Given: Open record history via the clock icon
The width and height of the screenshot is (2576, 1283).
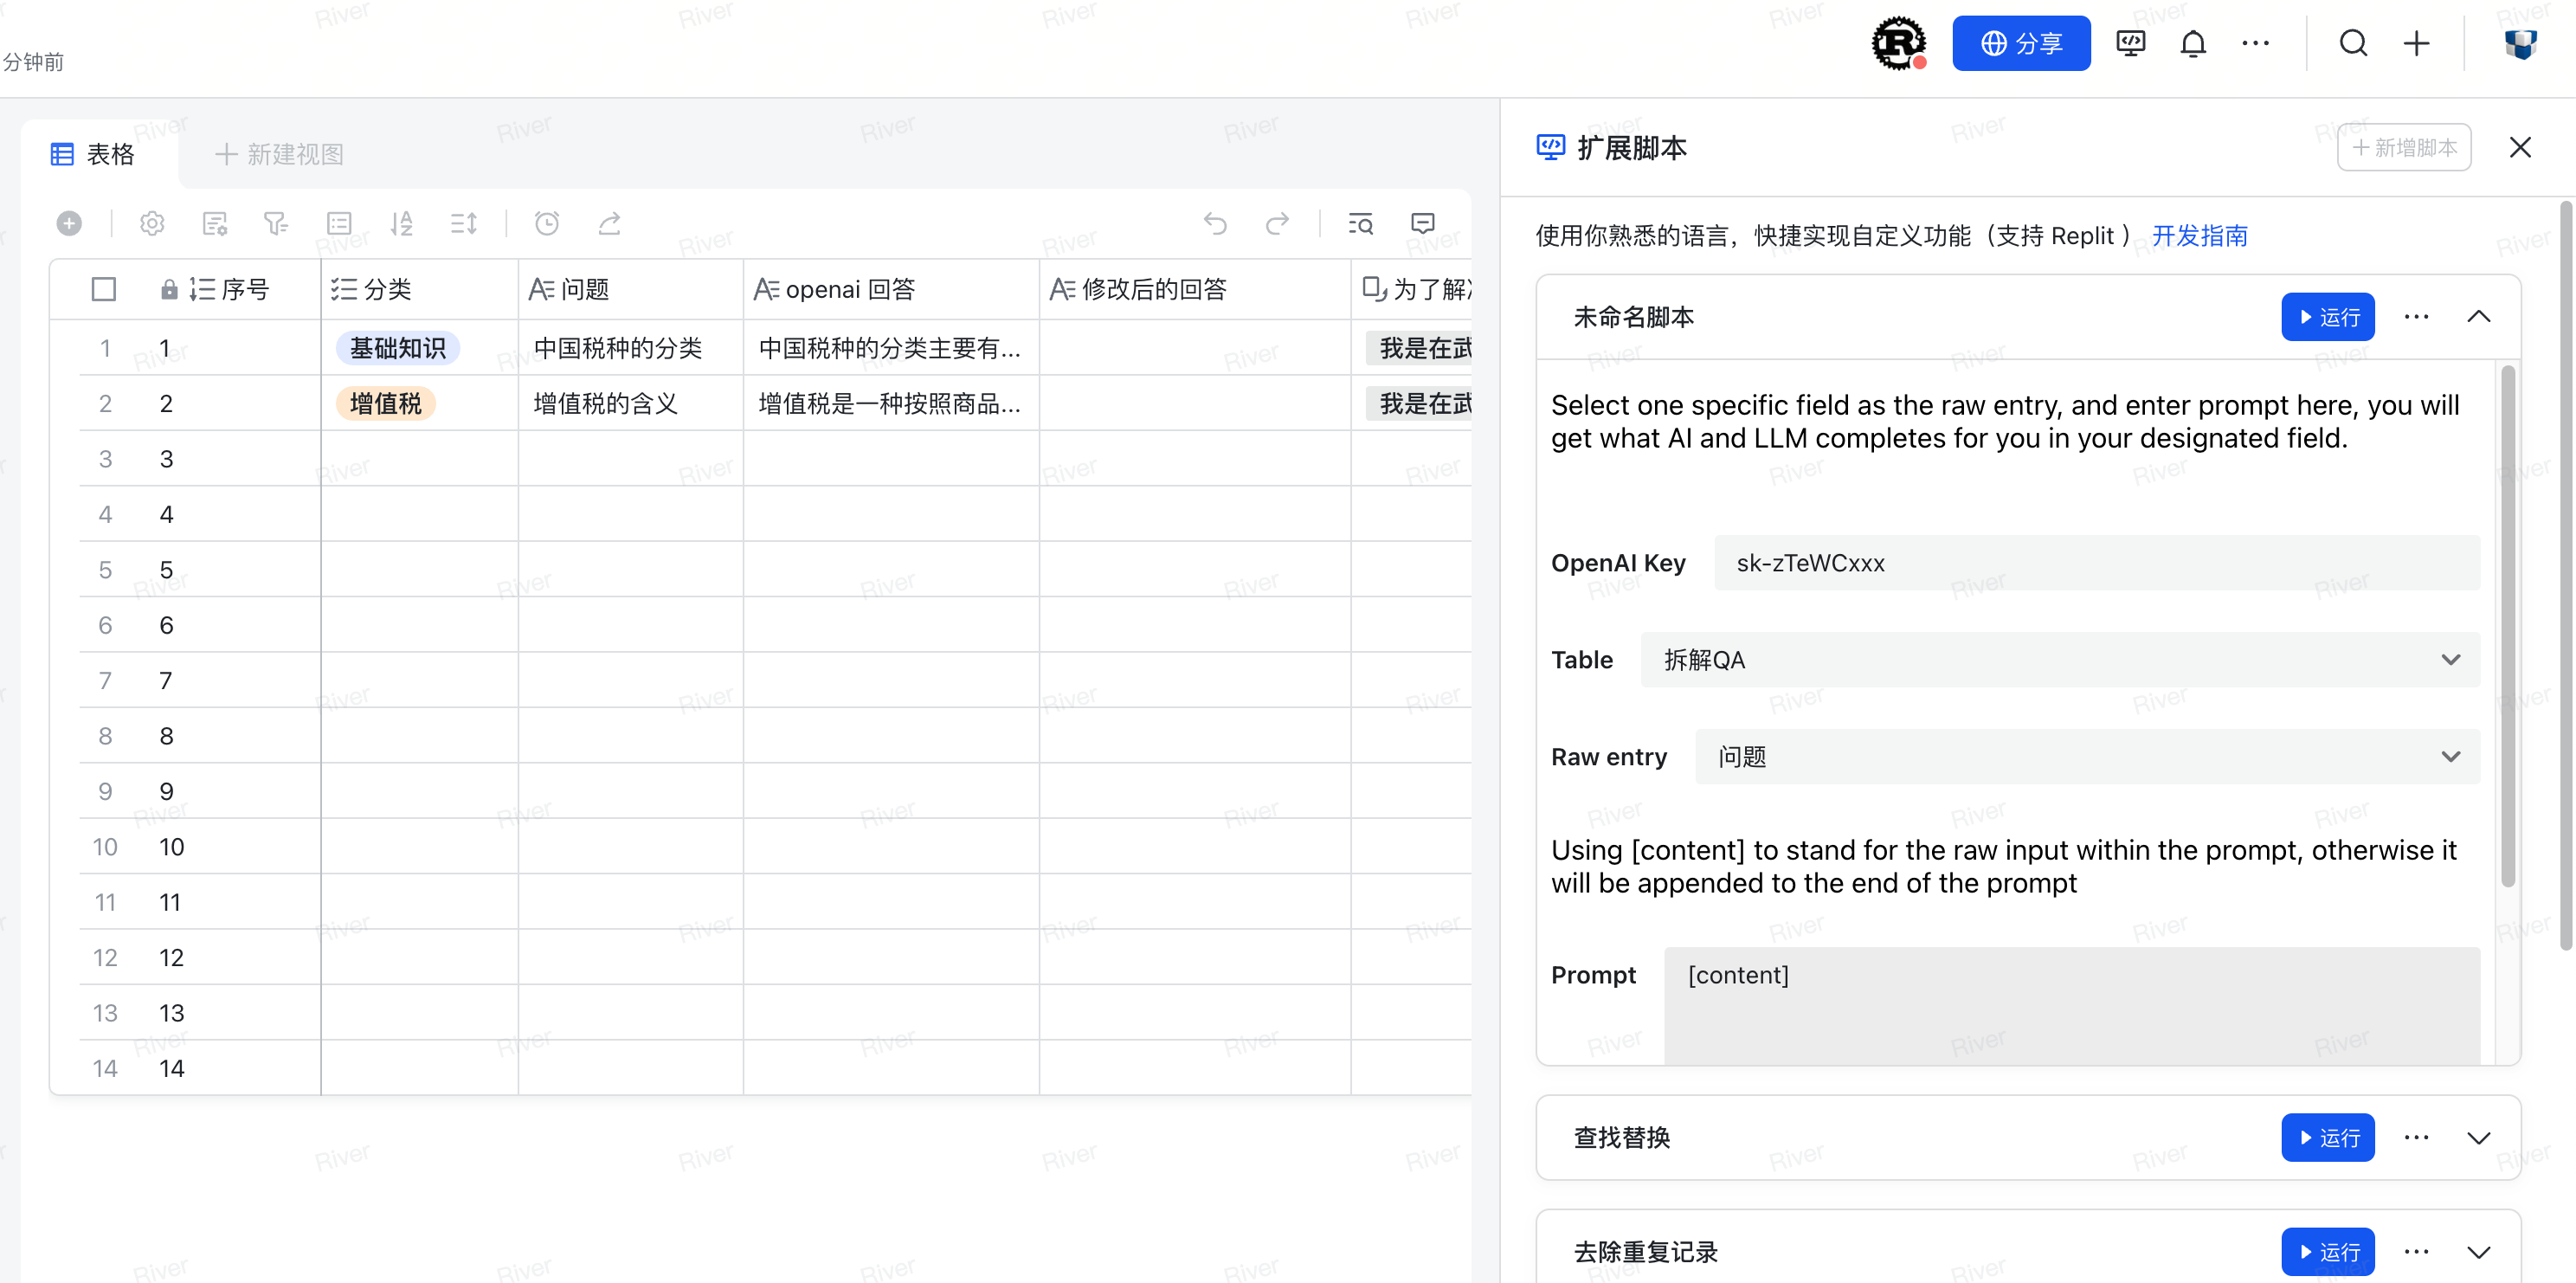Looking at the screenshot, I should pos(547,223).
